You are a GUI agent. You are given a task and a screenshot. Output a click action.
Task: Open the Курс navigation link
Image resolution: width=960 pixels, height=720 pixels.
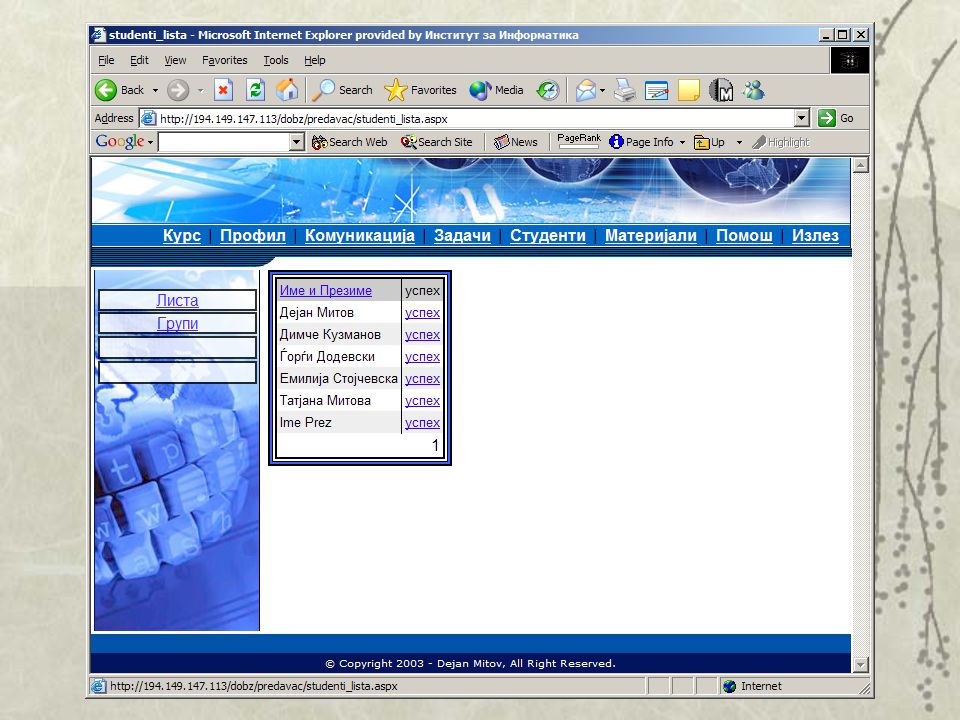[182, 236]
